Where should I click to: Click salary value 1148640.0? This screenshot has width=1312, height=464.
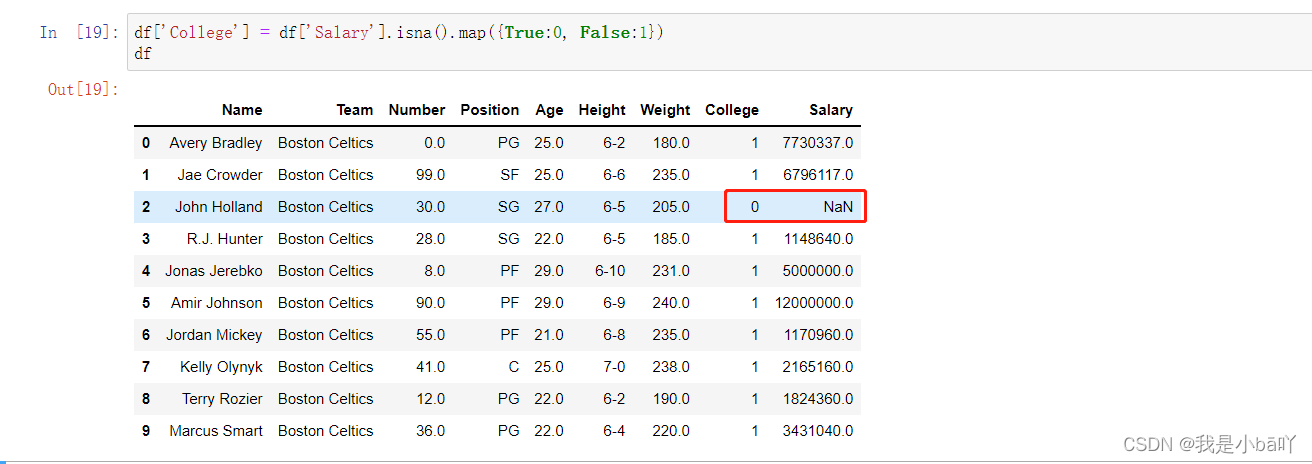(x=818, y=239)
